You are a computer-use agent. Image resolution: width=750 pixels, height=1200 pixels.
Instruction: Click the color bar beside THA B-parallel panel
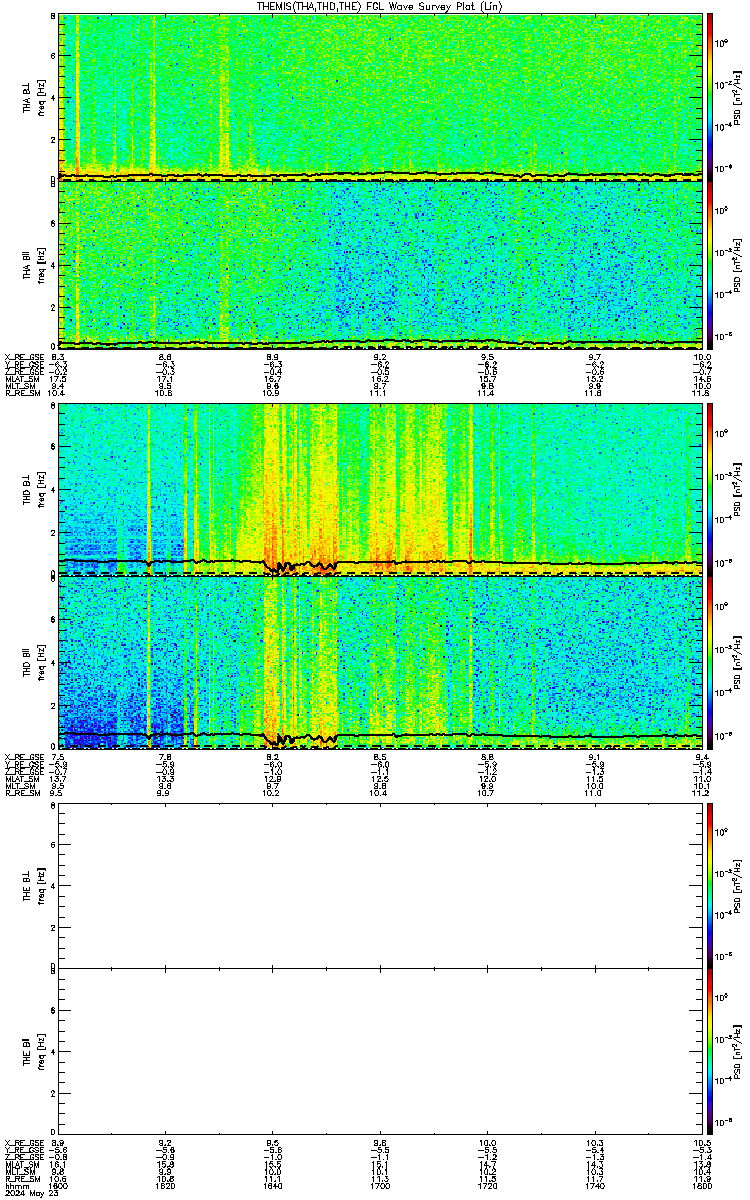[710, 263]
